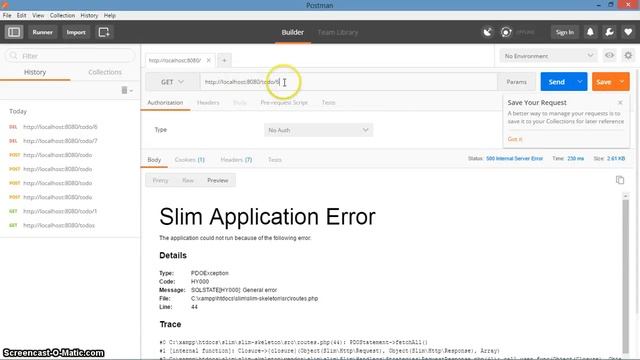Viewport: 640px width, 360px height.
Task: Click the Sign In button
Action: tap(565, 32)
